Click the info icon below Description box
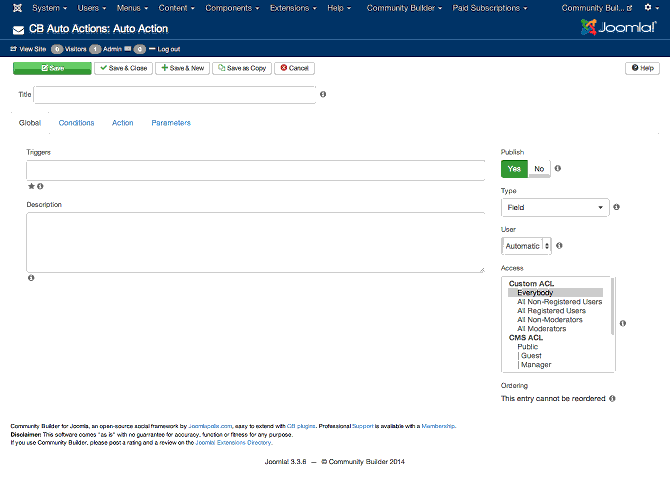Screen dimensions: 670x498 (31, 278)
